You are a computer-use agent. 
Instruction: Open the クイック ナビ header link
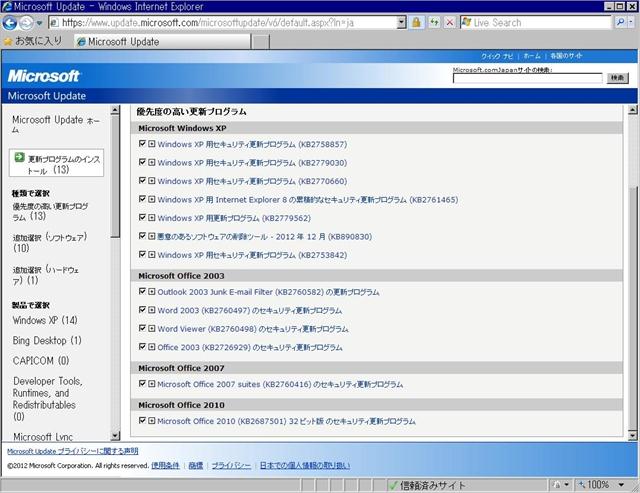[497, 56]
